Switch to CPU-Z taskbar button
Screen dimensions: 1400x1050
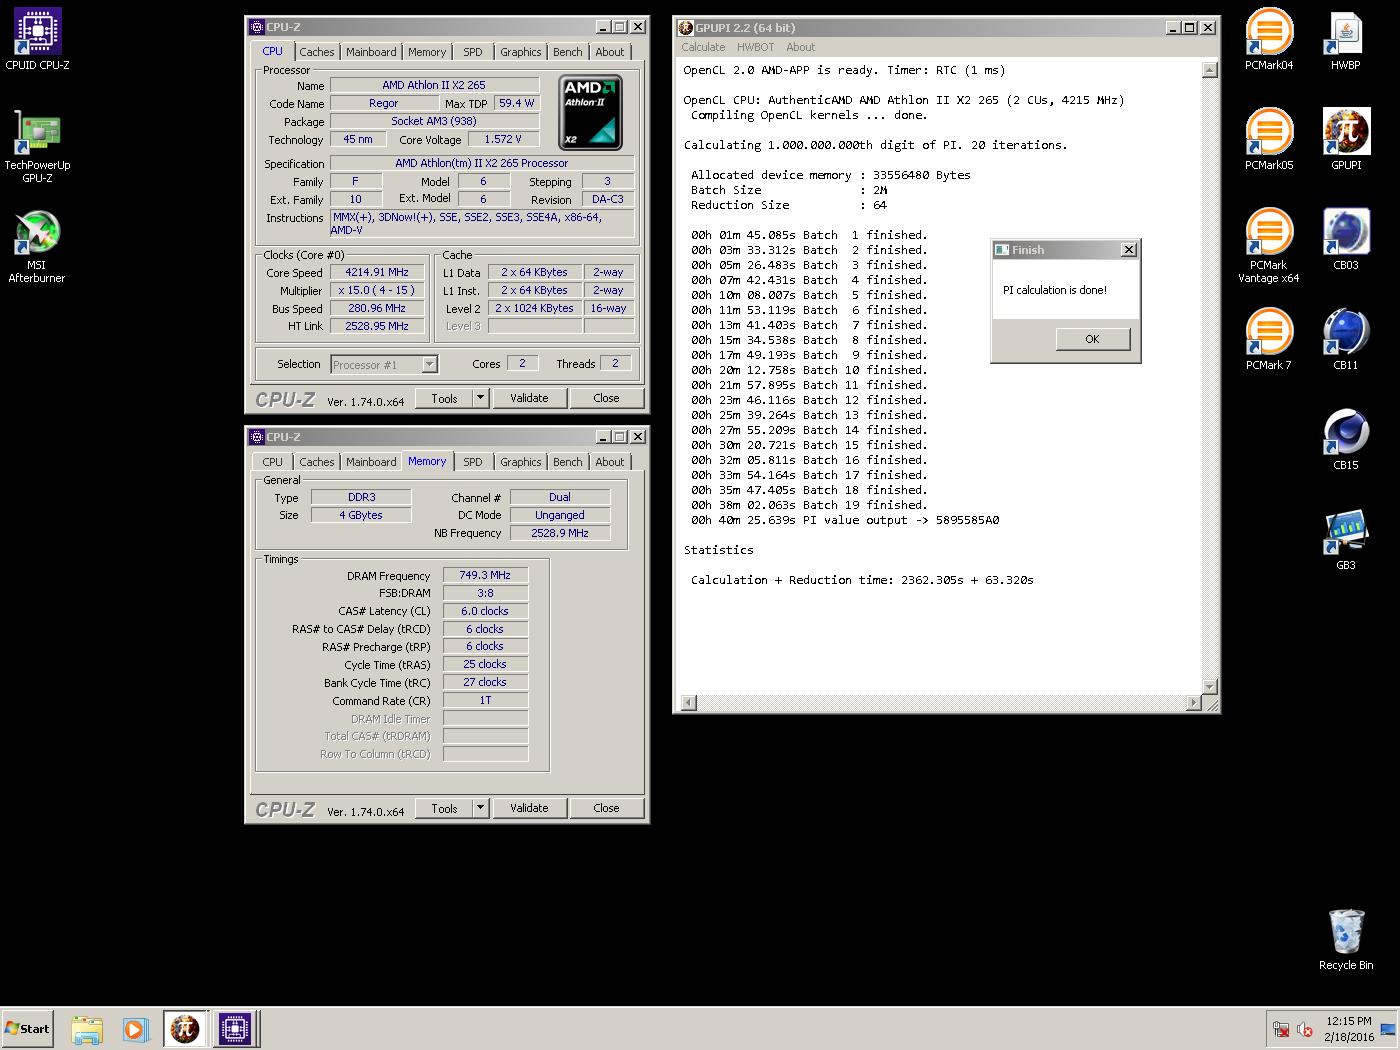coord(234,1029)
